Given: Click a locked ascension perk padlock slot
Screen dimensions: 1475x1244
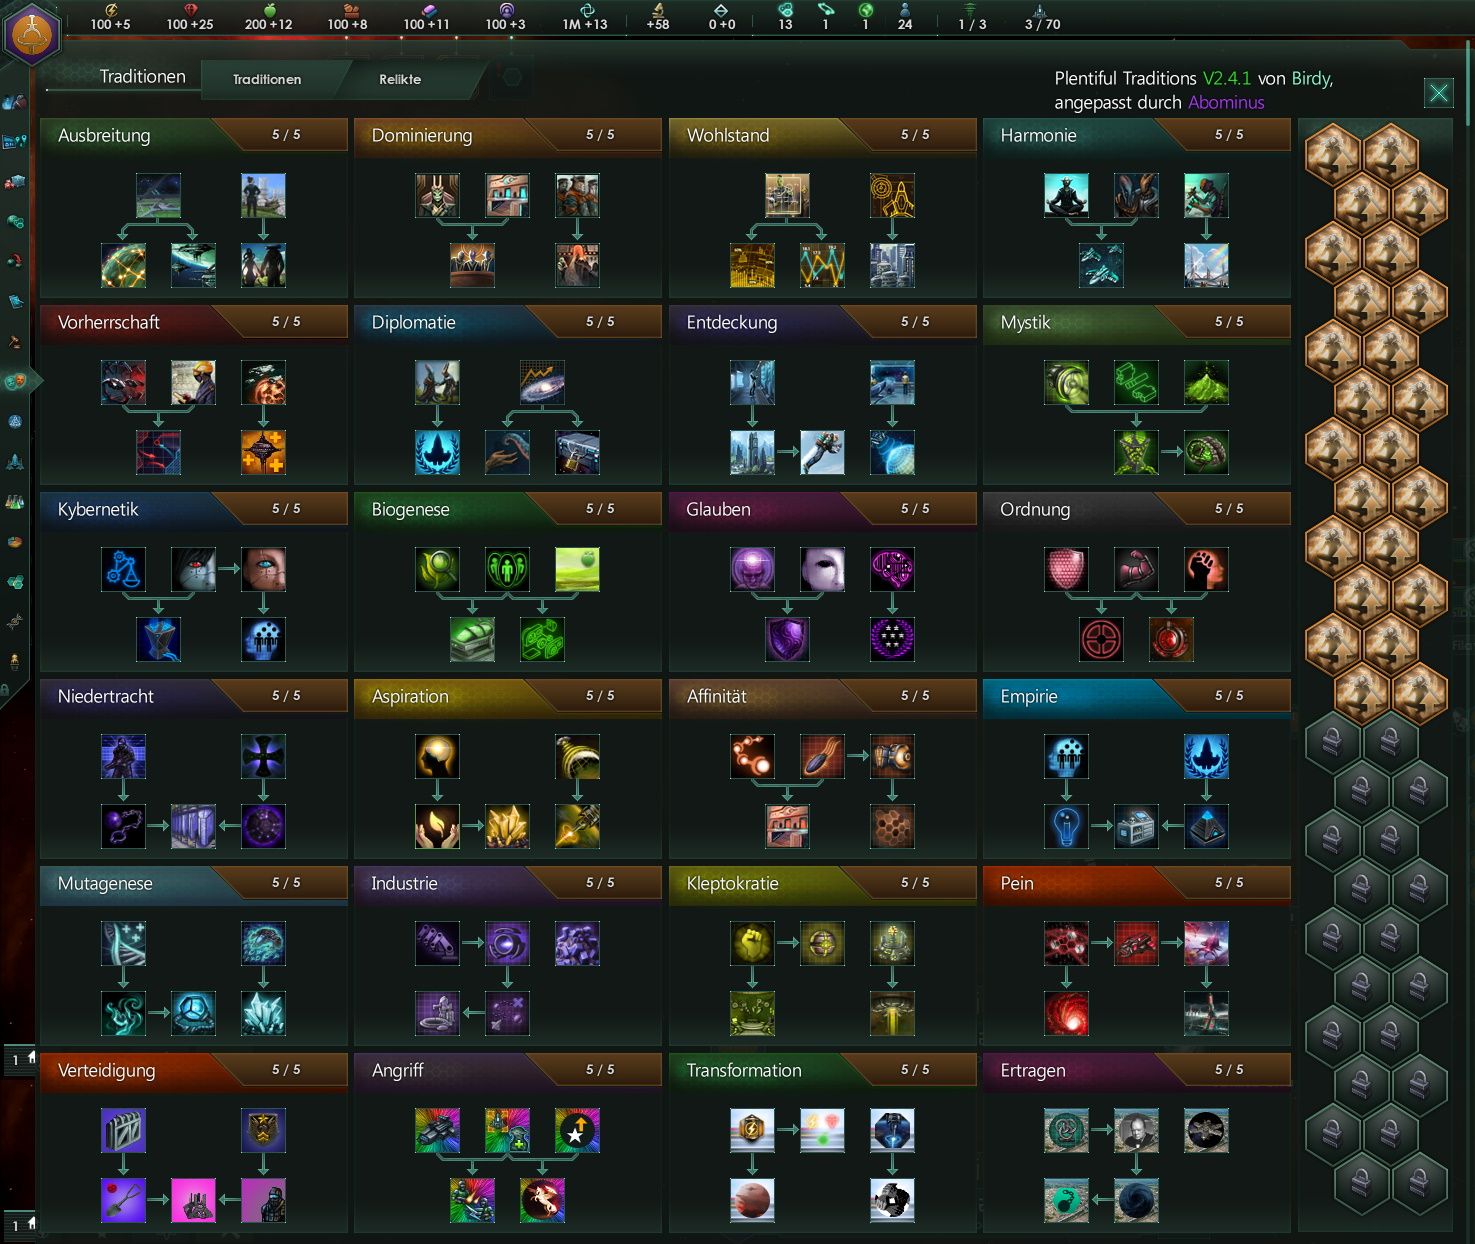Looking at the screenshot, I should (x=1334, y=742).
